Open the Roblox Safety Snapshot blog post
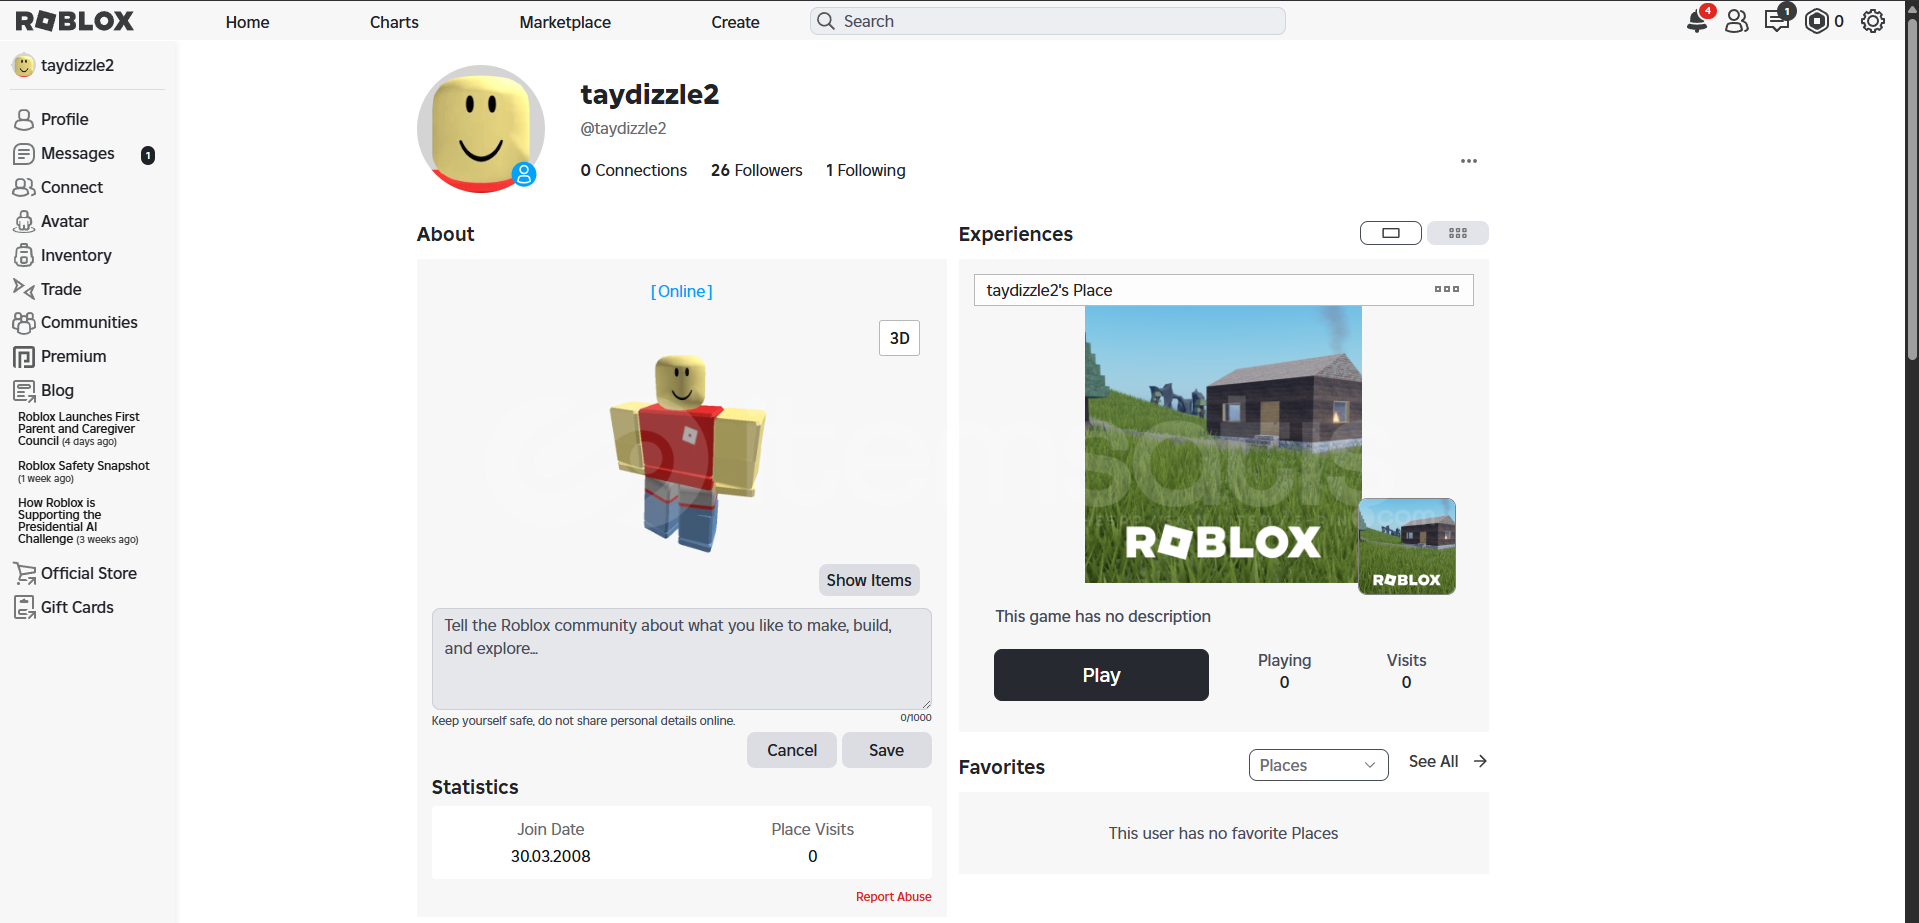Screen dimensions: 1919x923 [x=84, y=472]
